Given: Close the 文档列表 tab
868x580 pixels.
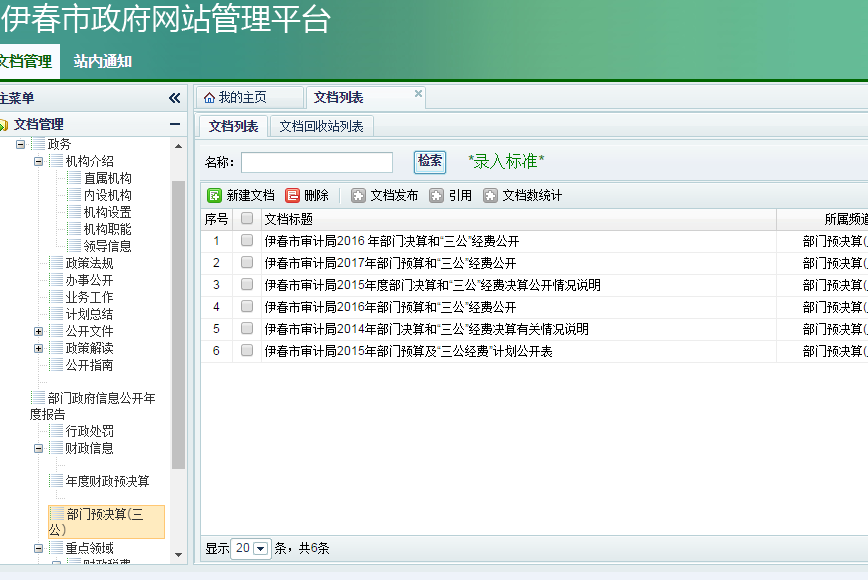Looking at the screenshot, I should click(418, 94).
